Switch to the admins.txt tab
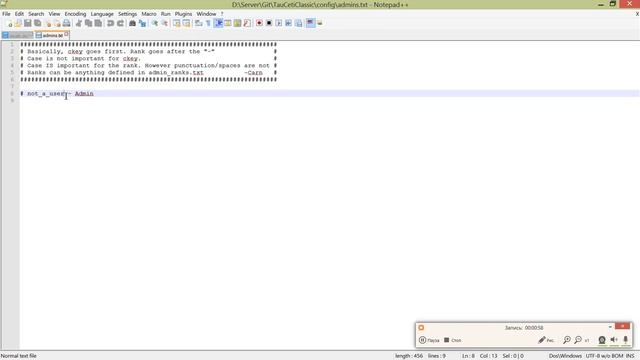Image resolution: width=640 pixels, height=360 pixels. pyautogui.click(x=52, y=36)
